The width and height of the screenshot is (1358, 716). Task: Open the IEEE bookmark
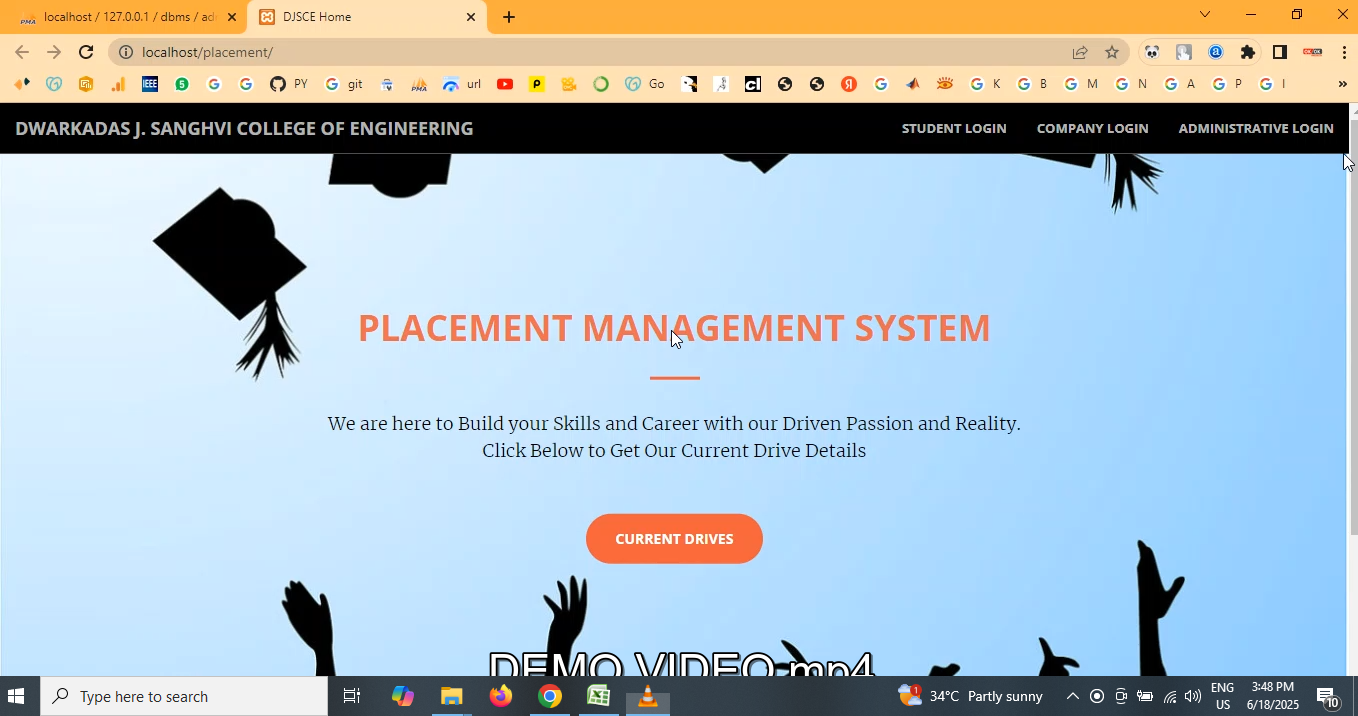(x=150, y=84)
